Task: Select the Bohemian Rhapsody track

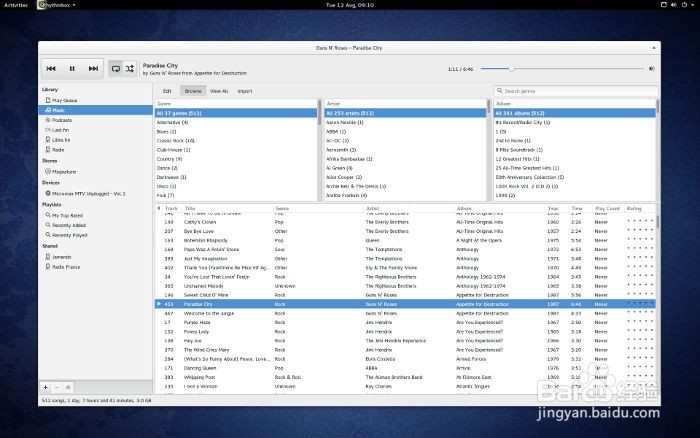Action: [405, 240]
